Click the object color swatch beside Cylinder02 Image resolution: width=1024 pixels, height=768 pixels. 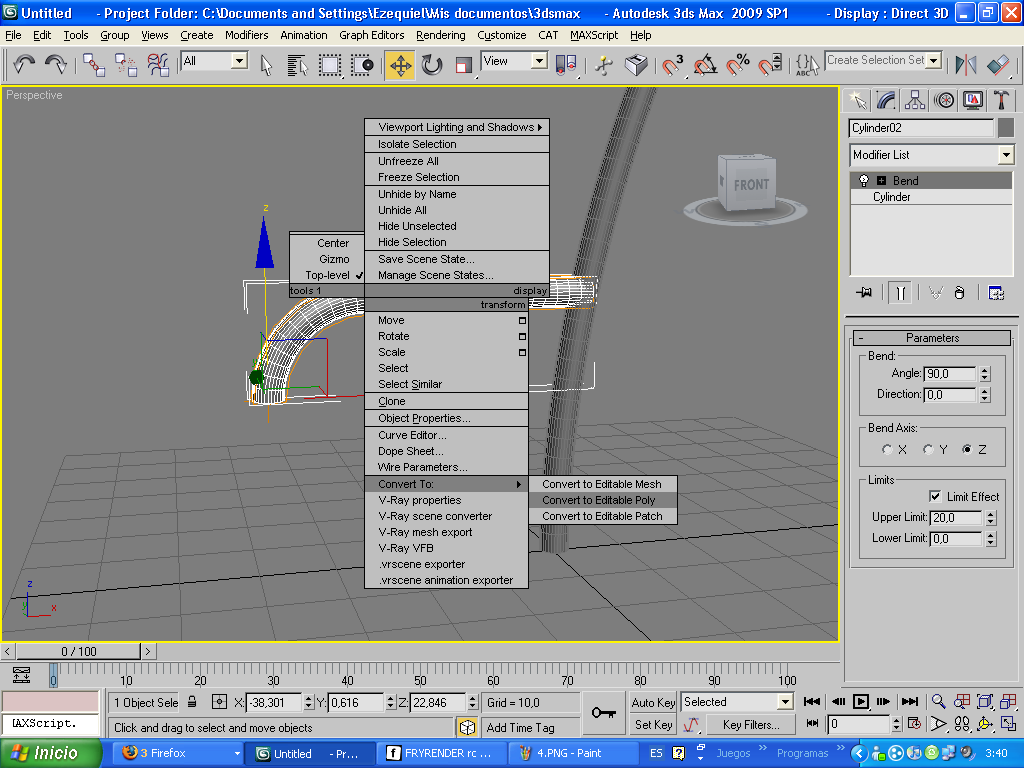[x=1006, y=127]
